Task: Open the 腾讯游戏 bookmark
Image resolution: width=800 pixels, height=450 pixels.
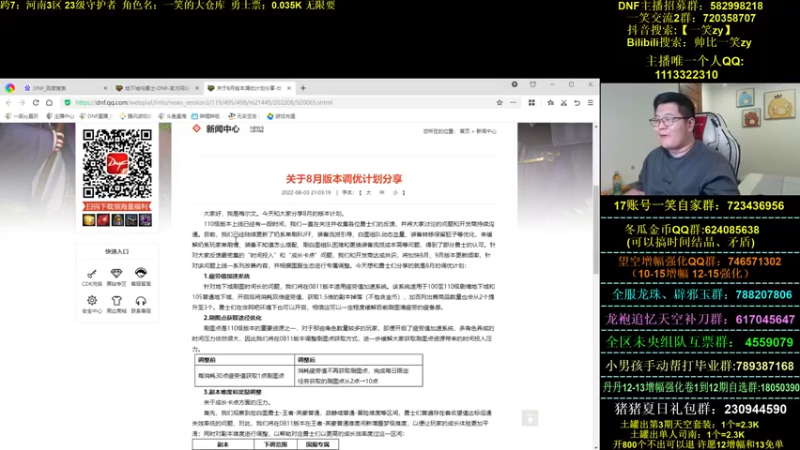Action: pos(135,116)
